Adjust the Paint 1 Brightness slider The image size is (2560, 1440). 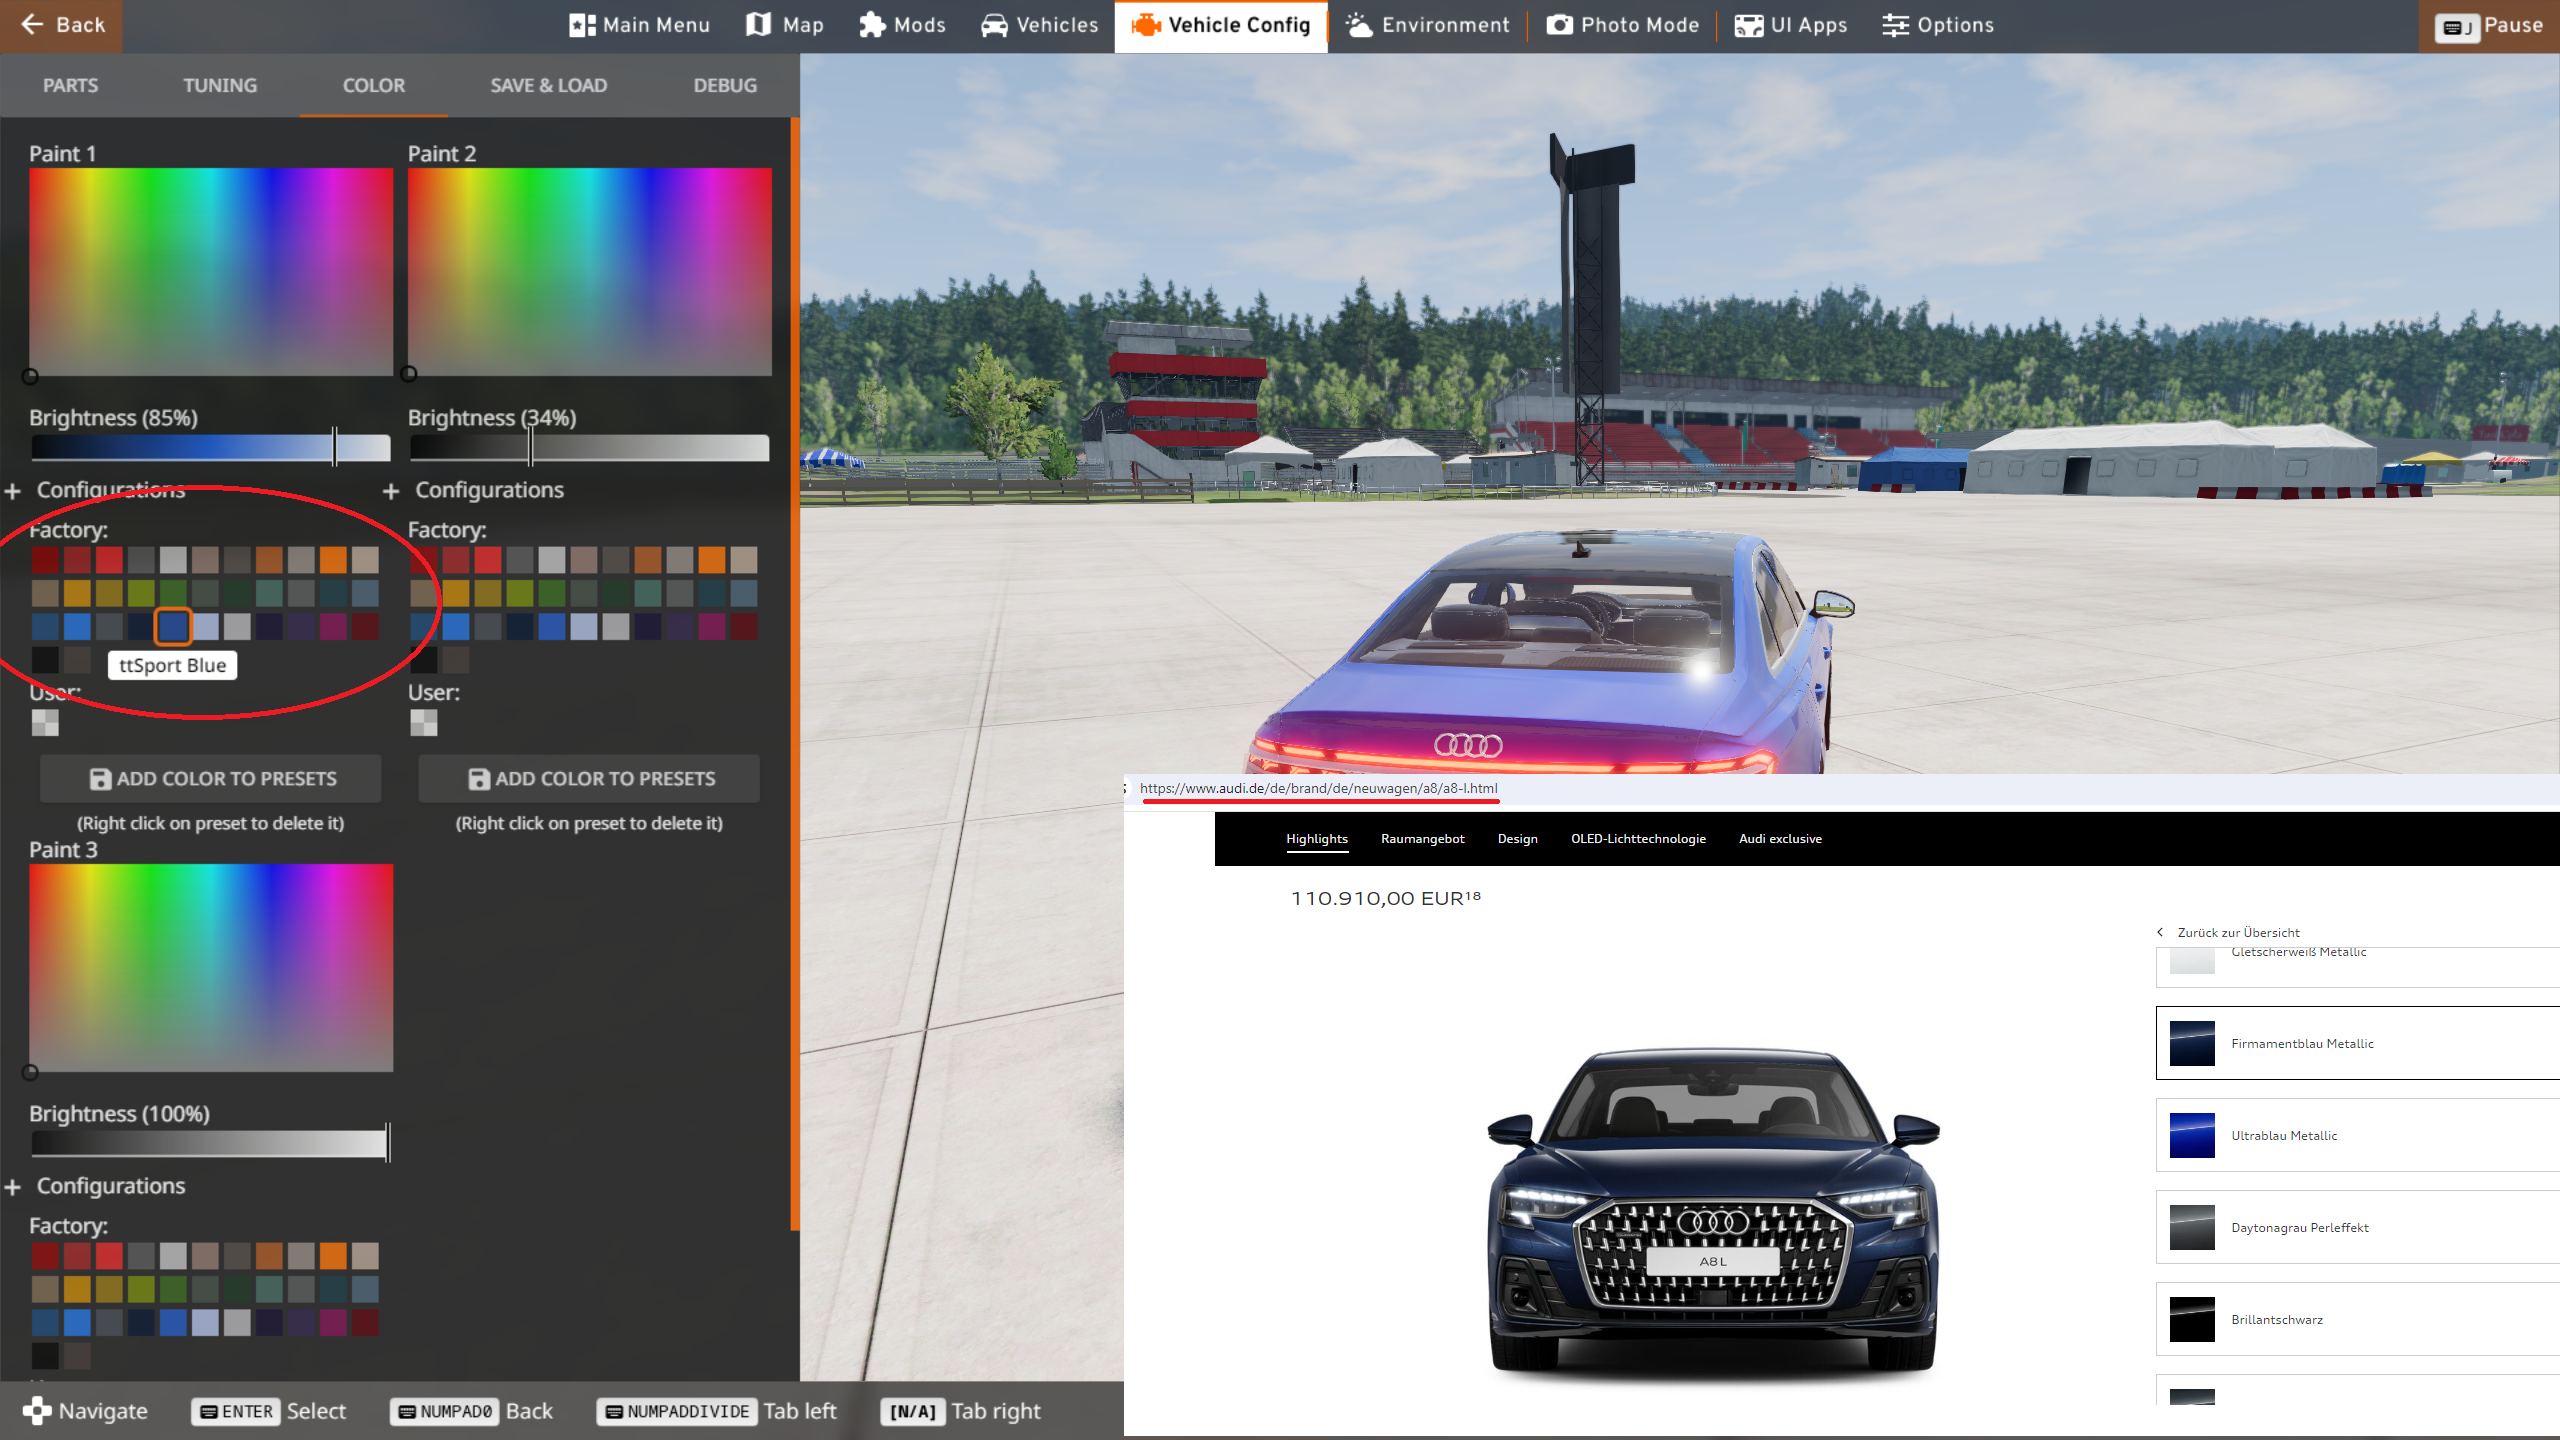coord(210,447)
